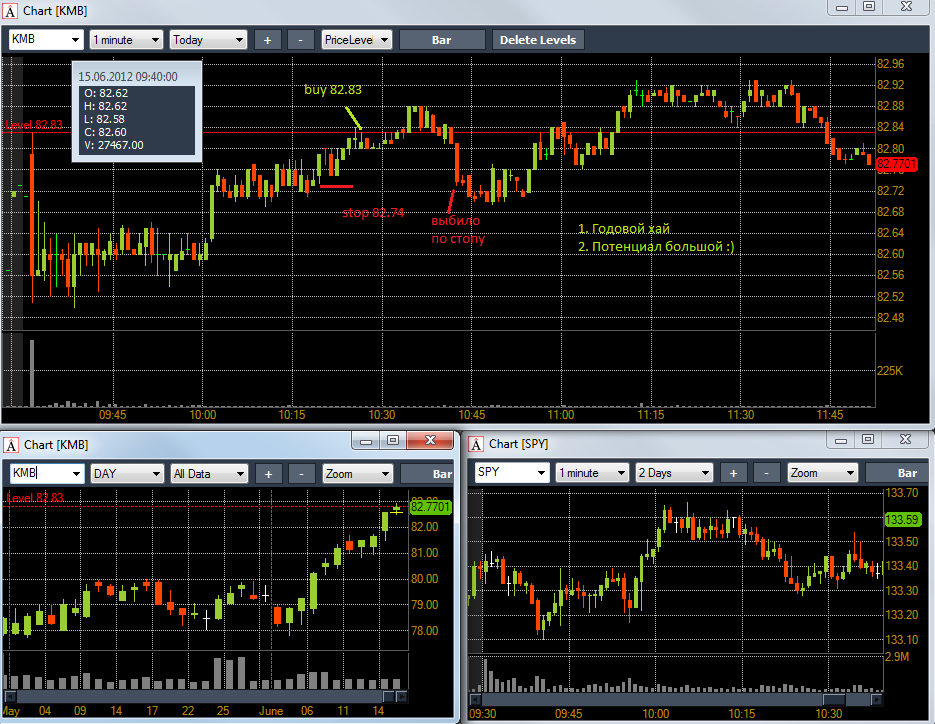Open the 2 Days range dropdown on SPY chart

674,473
